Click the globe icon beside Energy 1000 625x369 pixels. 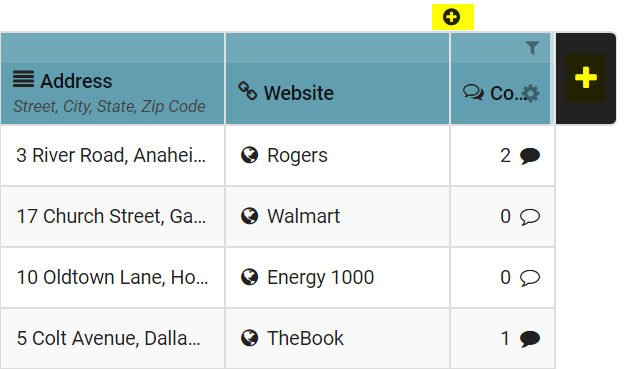click(250, 277)
